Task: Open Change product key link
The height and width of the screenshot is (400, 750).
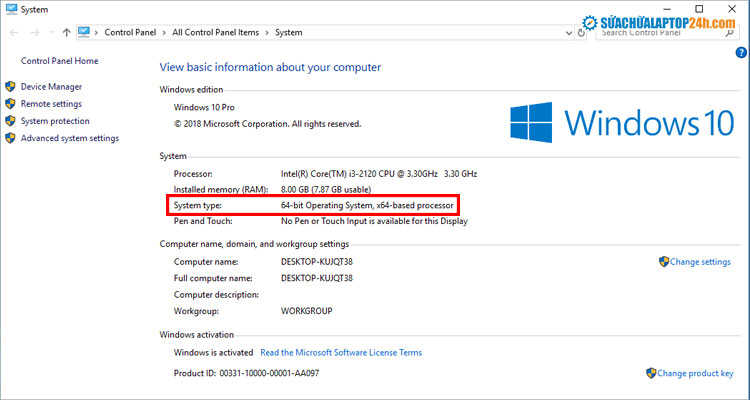Action: (695, 373)
